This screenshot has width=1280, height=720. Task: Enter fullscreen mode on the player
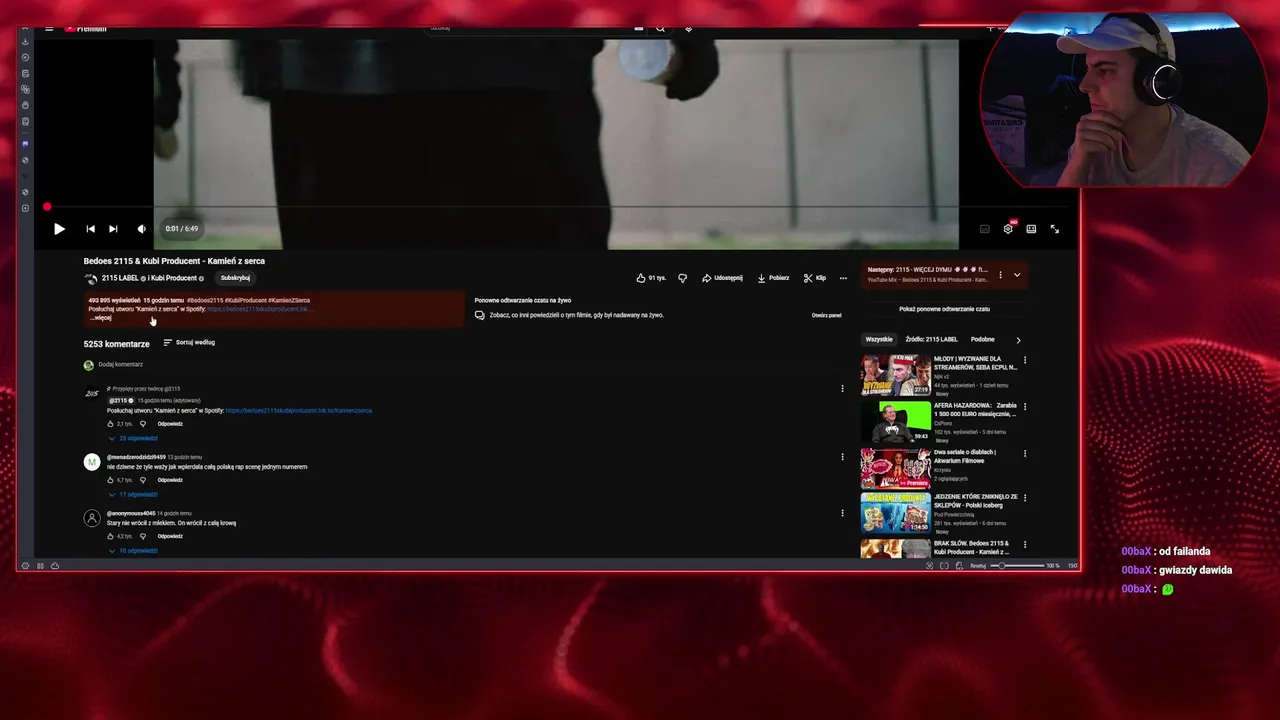(1054, 229)
